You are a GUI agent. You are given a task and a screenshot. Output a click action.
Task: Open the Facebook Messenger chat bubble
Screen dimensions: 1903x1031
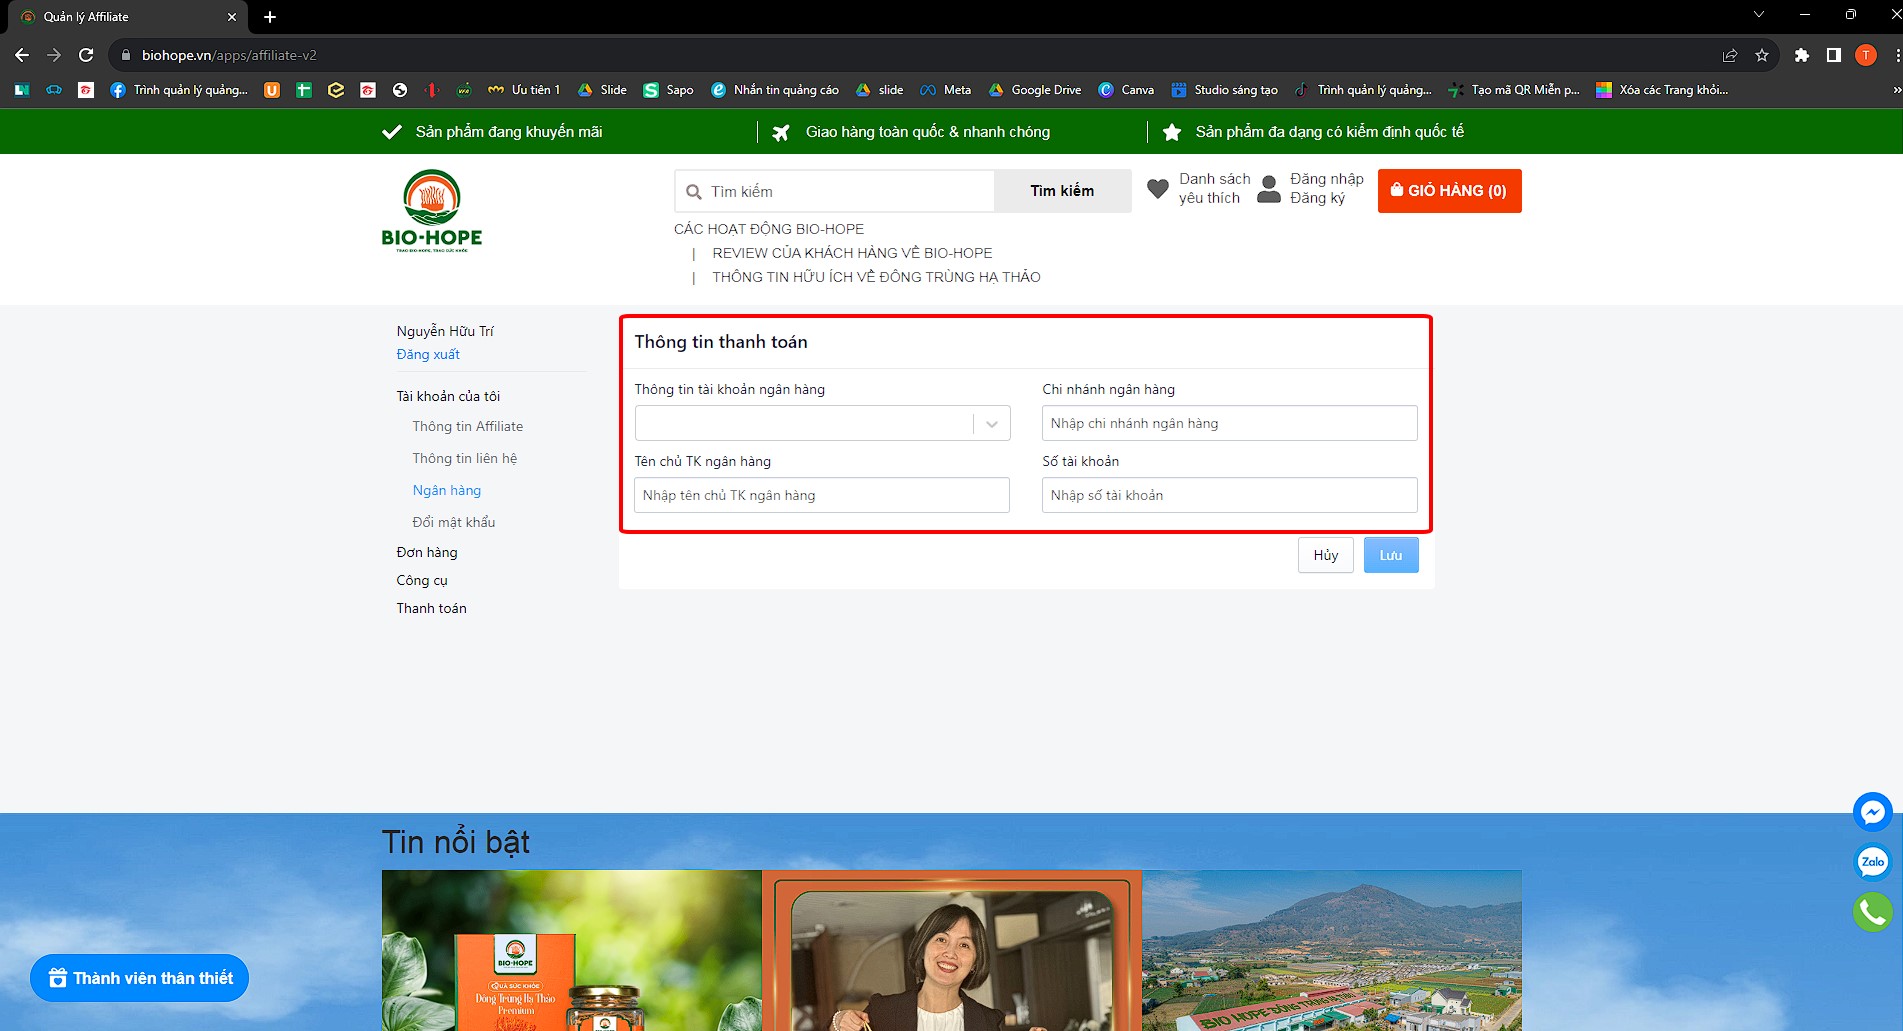point(1872,812)
